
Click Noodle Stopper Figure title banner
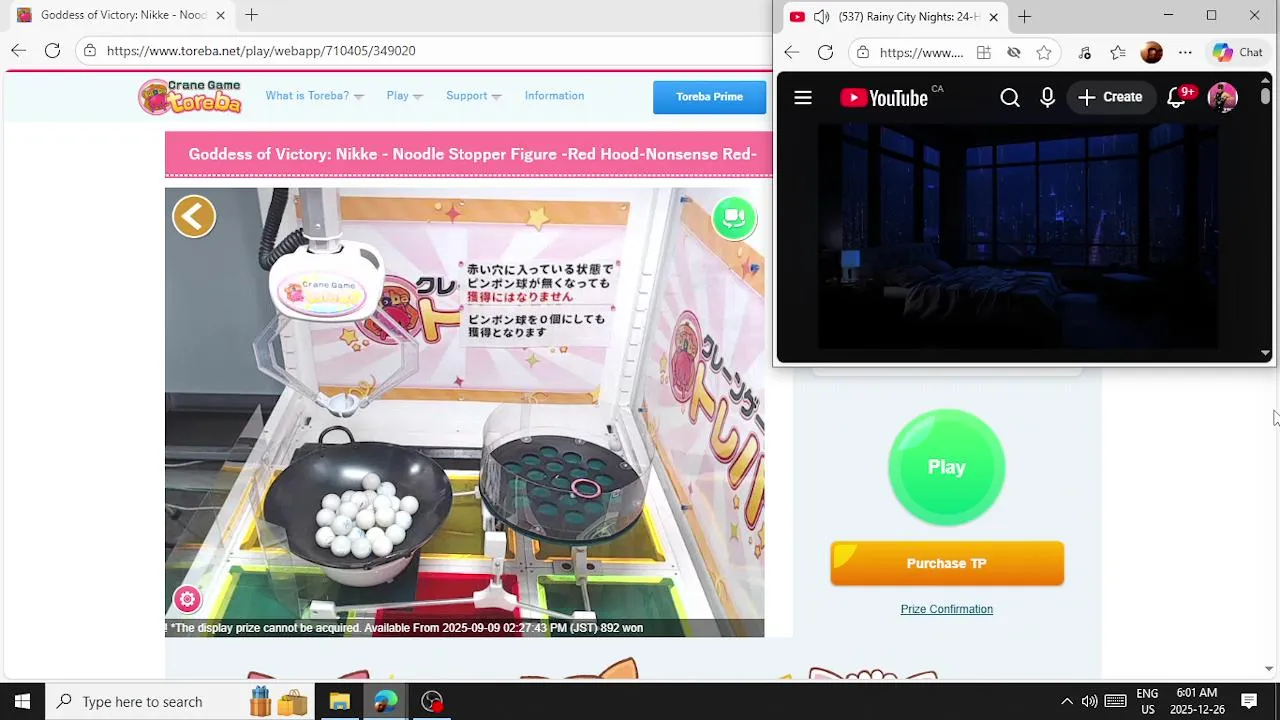click(472, 154)
